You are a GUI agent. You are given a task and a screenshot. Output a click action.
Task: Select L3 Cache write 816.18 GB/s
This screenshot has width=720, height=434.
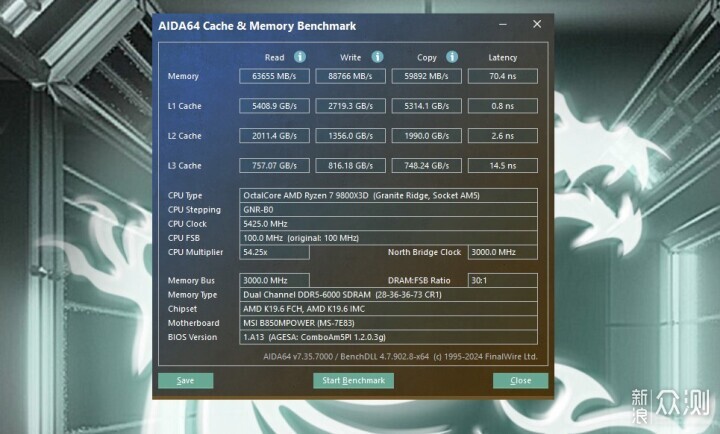[x=350, y=166]
